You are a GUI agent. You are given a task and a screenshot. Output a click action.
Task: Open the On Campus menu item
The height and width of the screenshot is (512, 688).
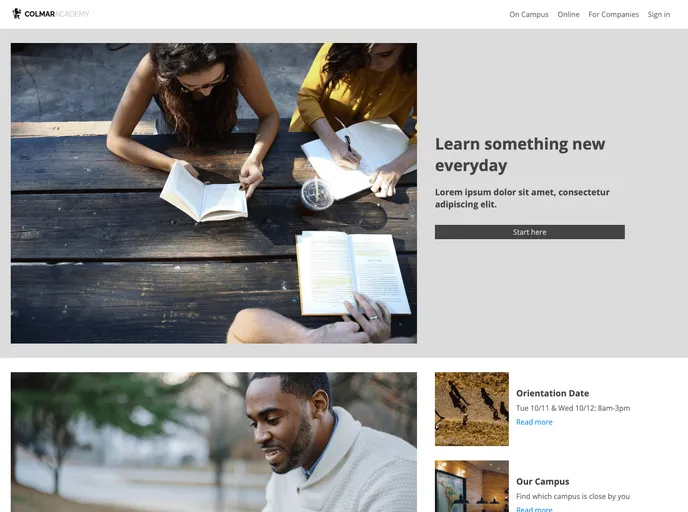(x=529, y=14)
